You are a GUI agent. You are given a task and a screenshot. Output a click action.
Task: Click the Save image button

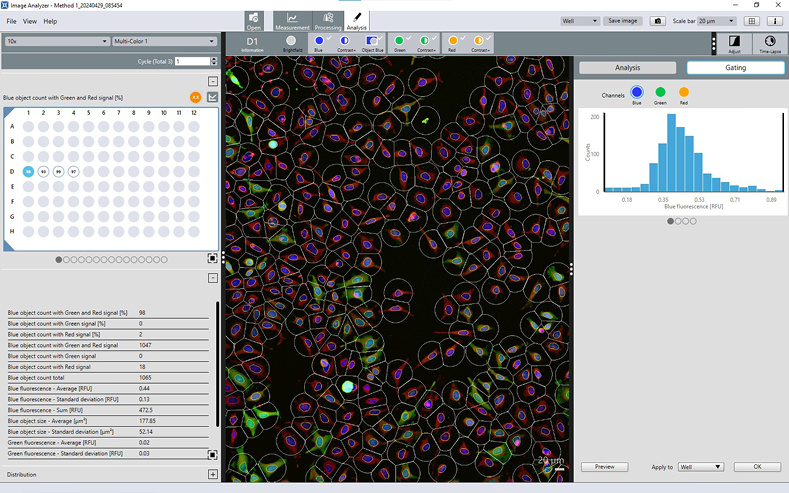pyautogui.click(x=623, y=21)
